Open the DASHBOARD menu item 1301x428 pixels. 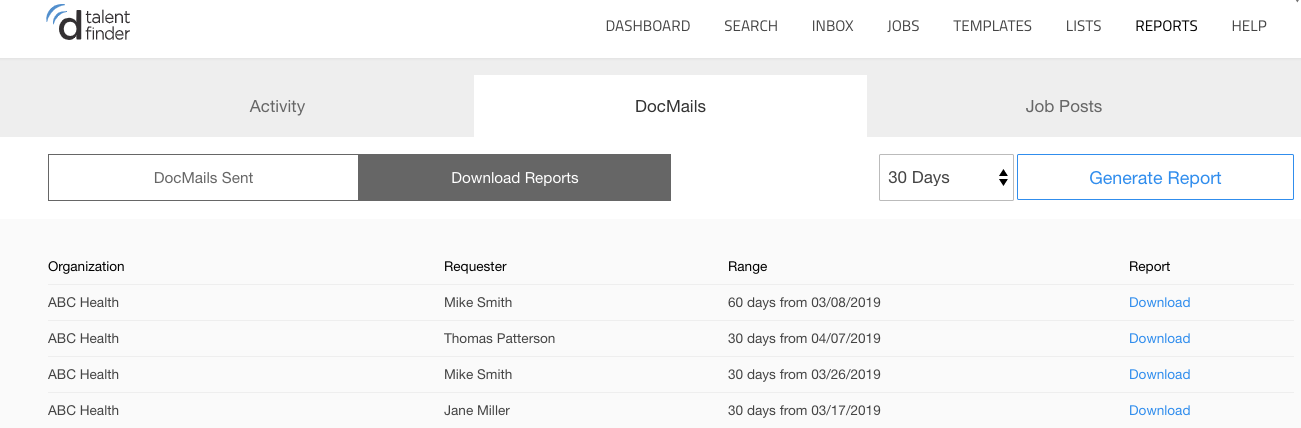pyautogui.click(x=648, y=26)
